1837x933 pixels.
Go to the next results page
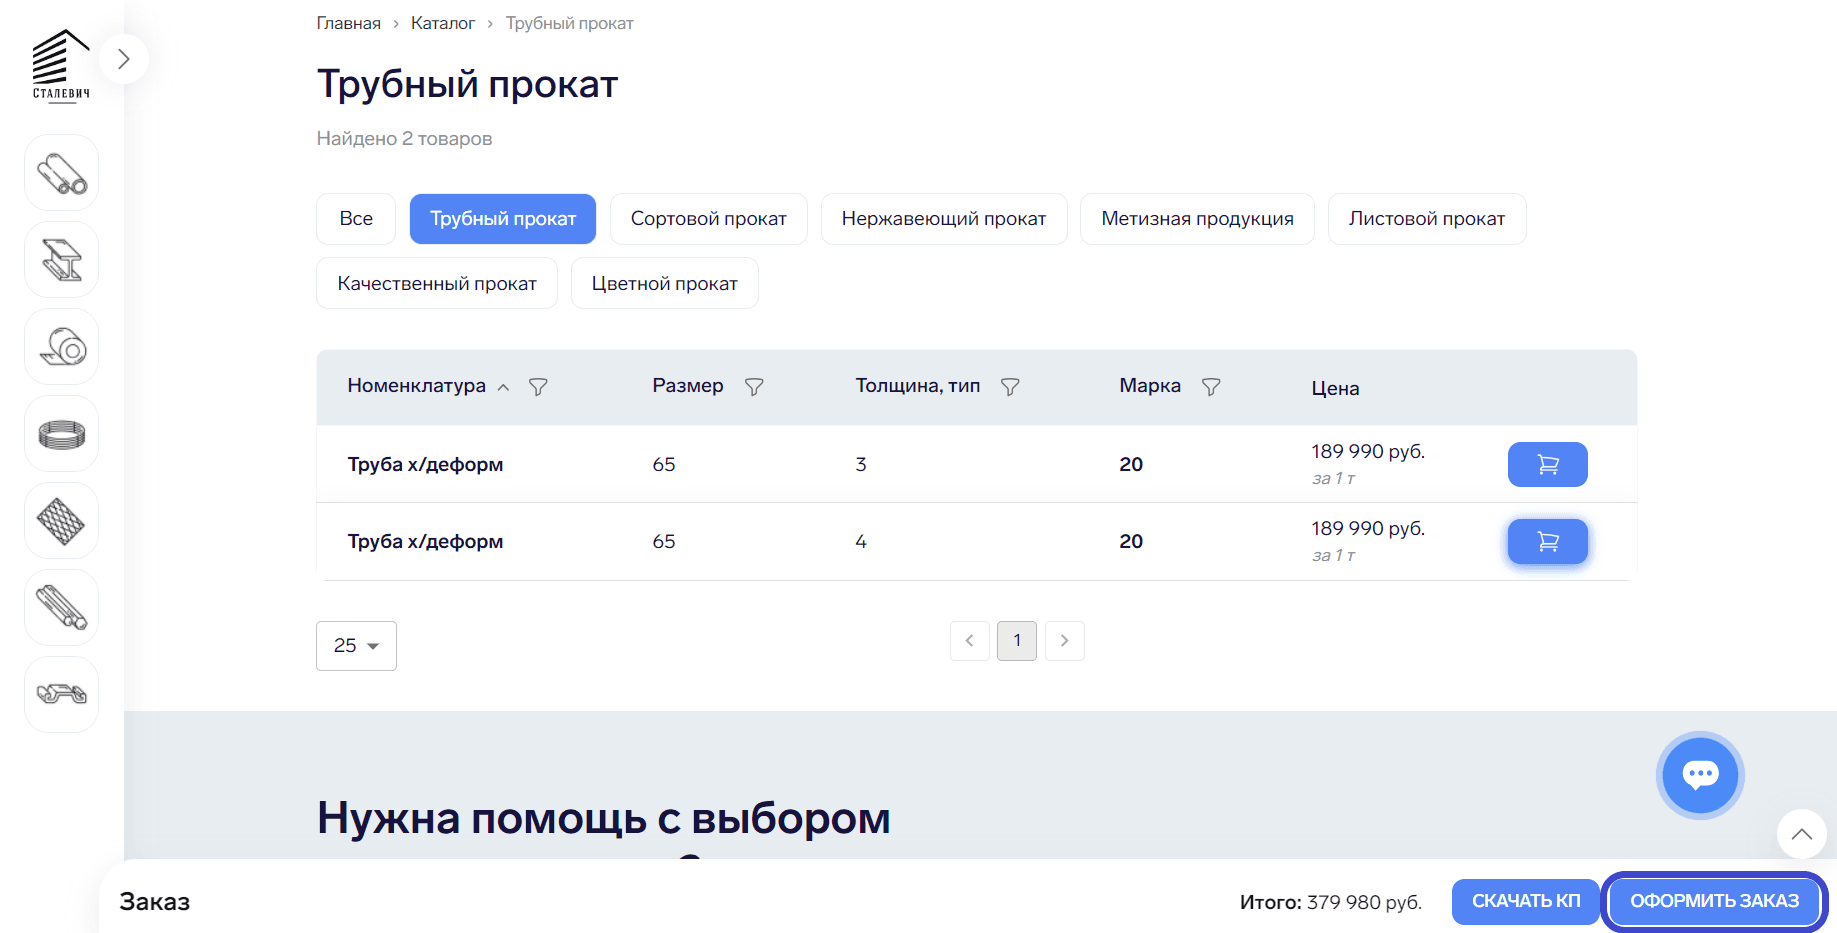tap(1065, 641)
